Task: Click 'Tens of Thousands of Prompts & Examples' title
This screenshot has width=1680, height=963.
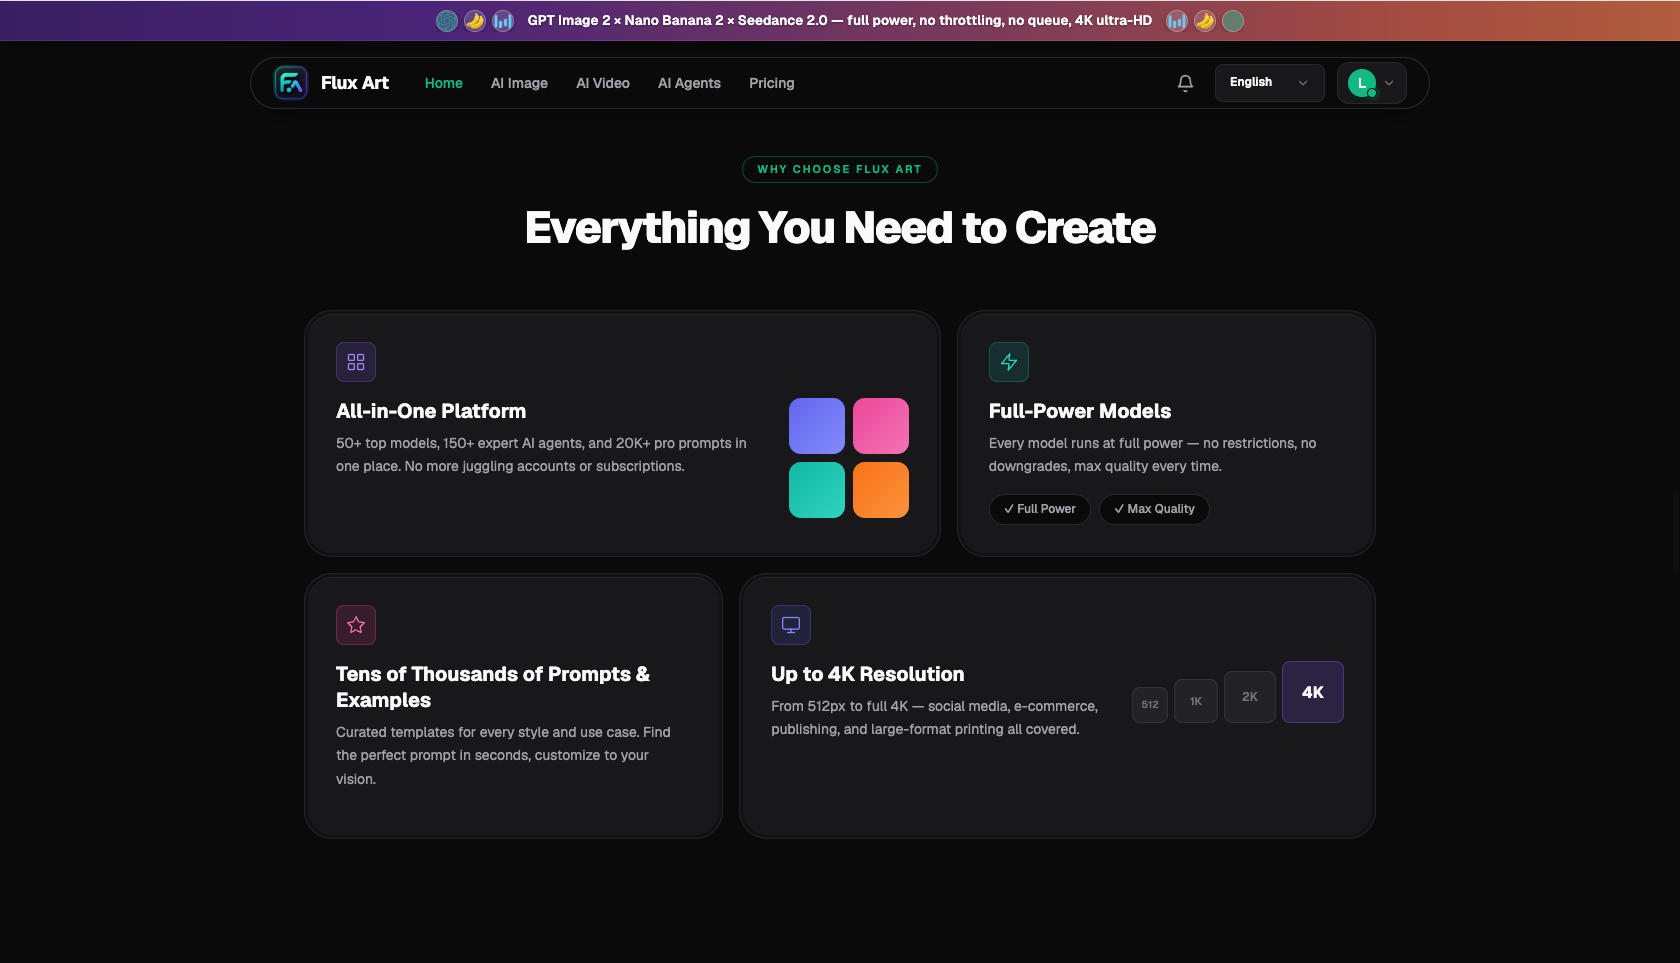Action: tap(493, 687)
